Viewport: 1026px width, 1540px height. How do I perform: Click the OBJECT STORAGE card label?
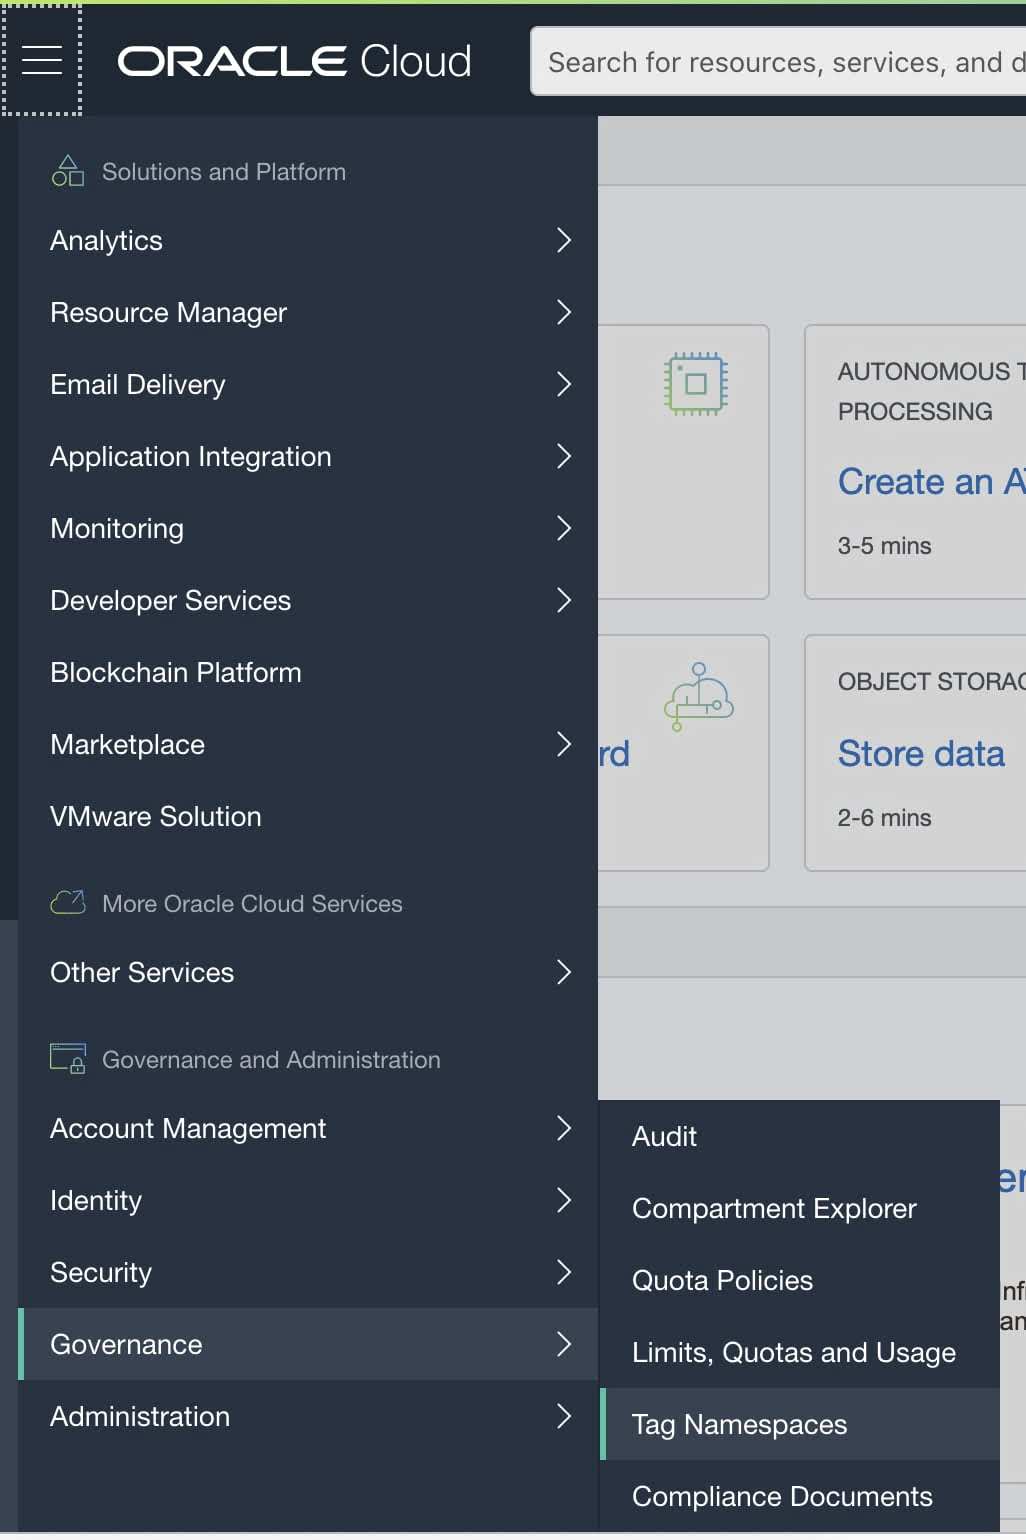[x=932, y=682]
